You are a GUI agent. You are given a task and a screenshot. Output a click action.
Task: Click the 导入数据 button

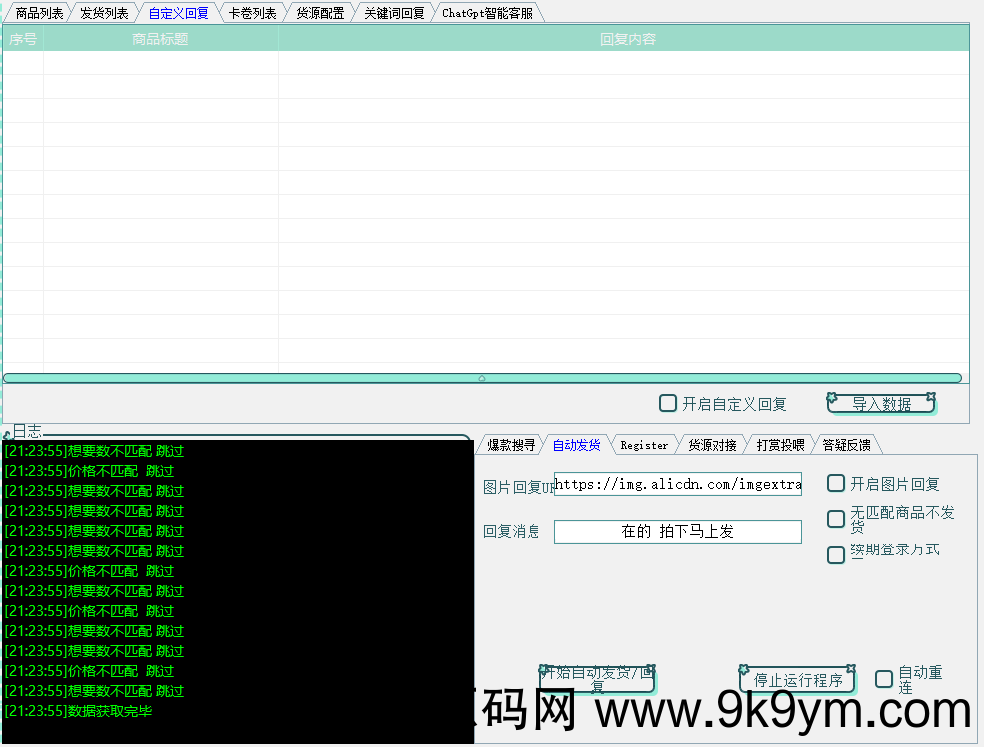[x=881, y=404]
